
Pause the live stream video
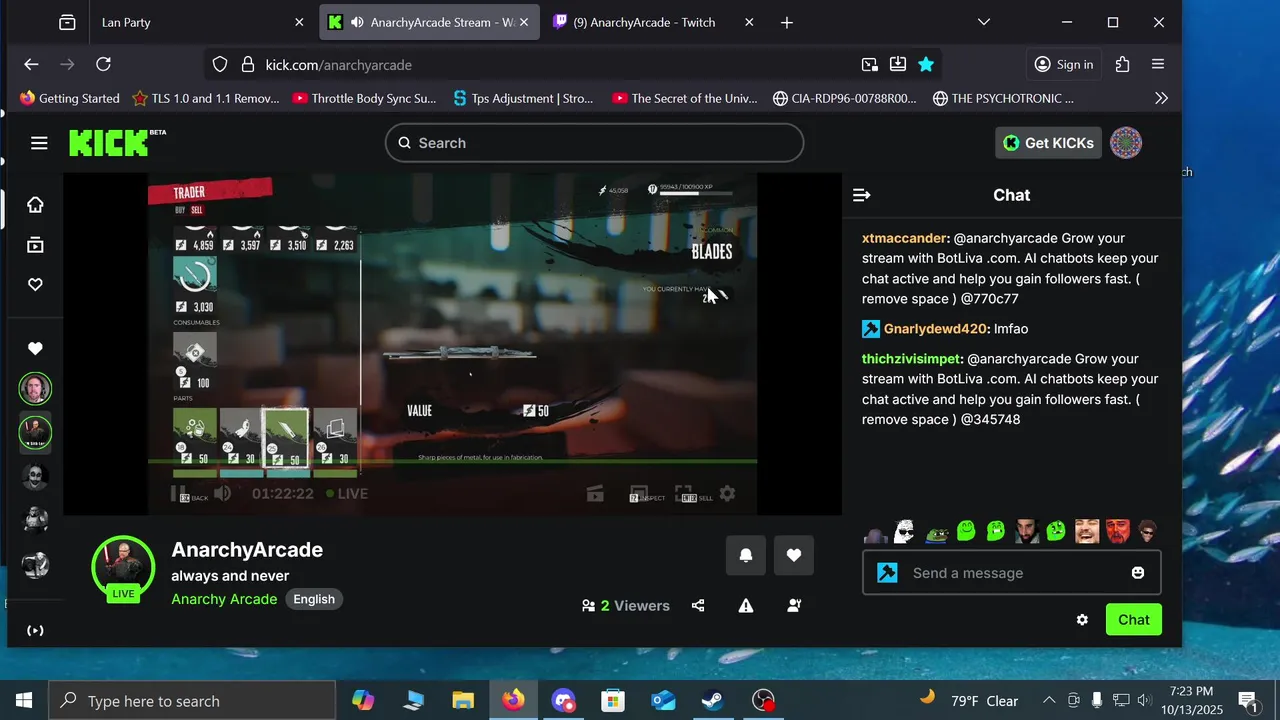(178, 493)
